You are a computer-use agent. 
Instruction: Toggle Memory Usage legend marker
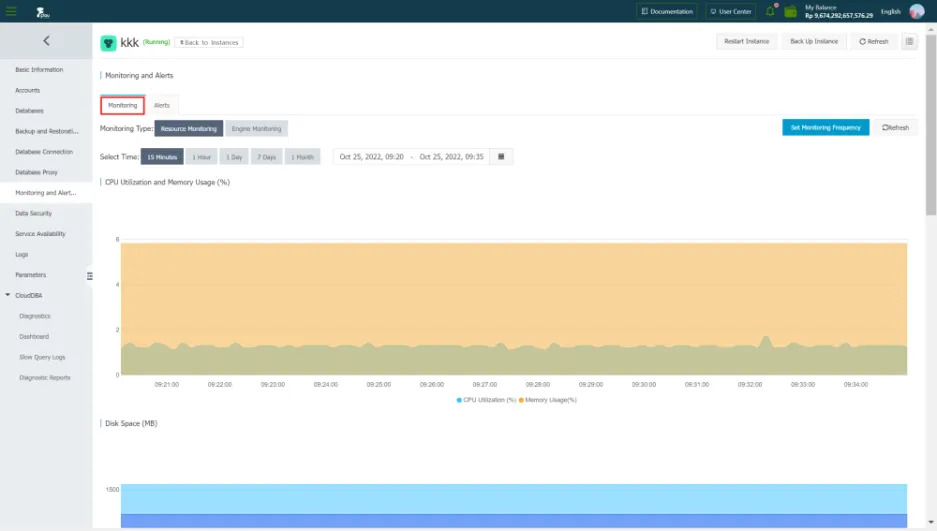click(521, 400)
